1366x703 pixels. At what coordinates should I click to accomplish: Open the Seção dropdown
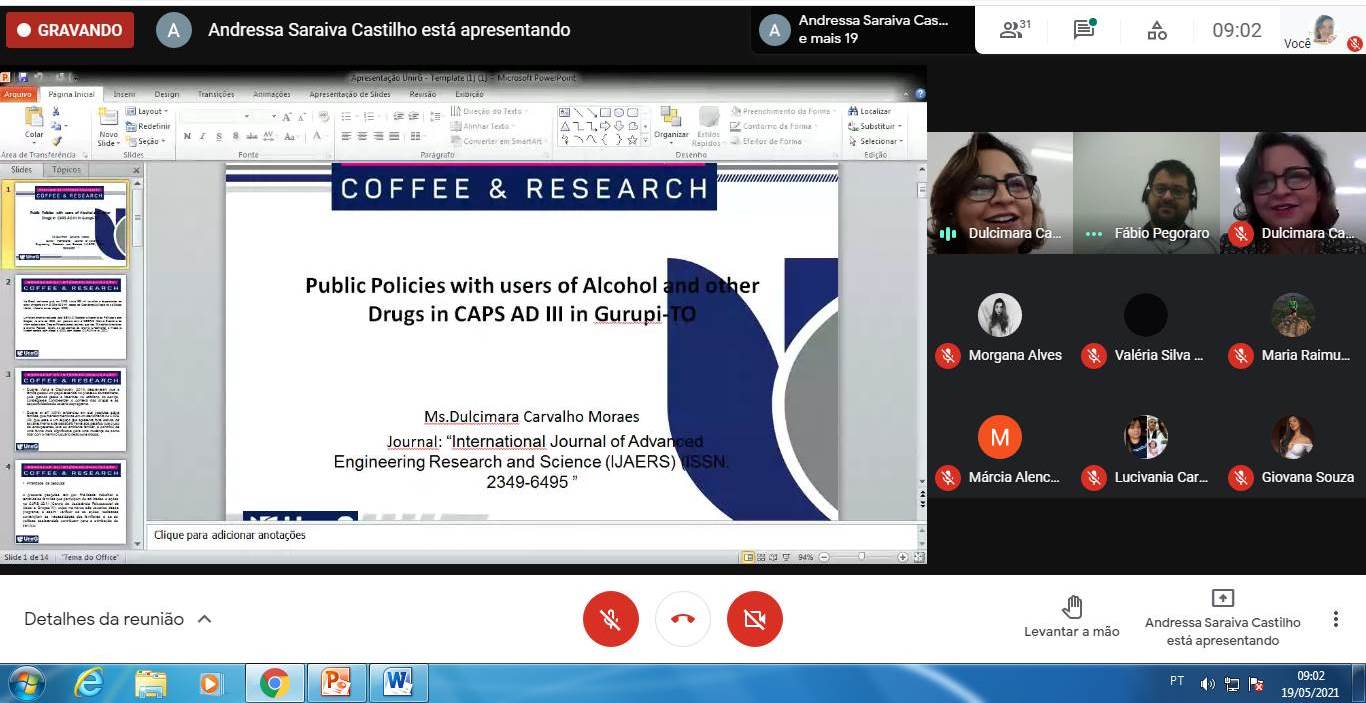(x=145, y=141)
